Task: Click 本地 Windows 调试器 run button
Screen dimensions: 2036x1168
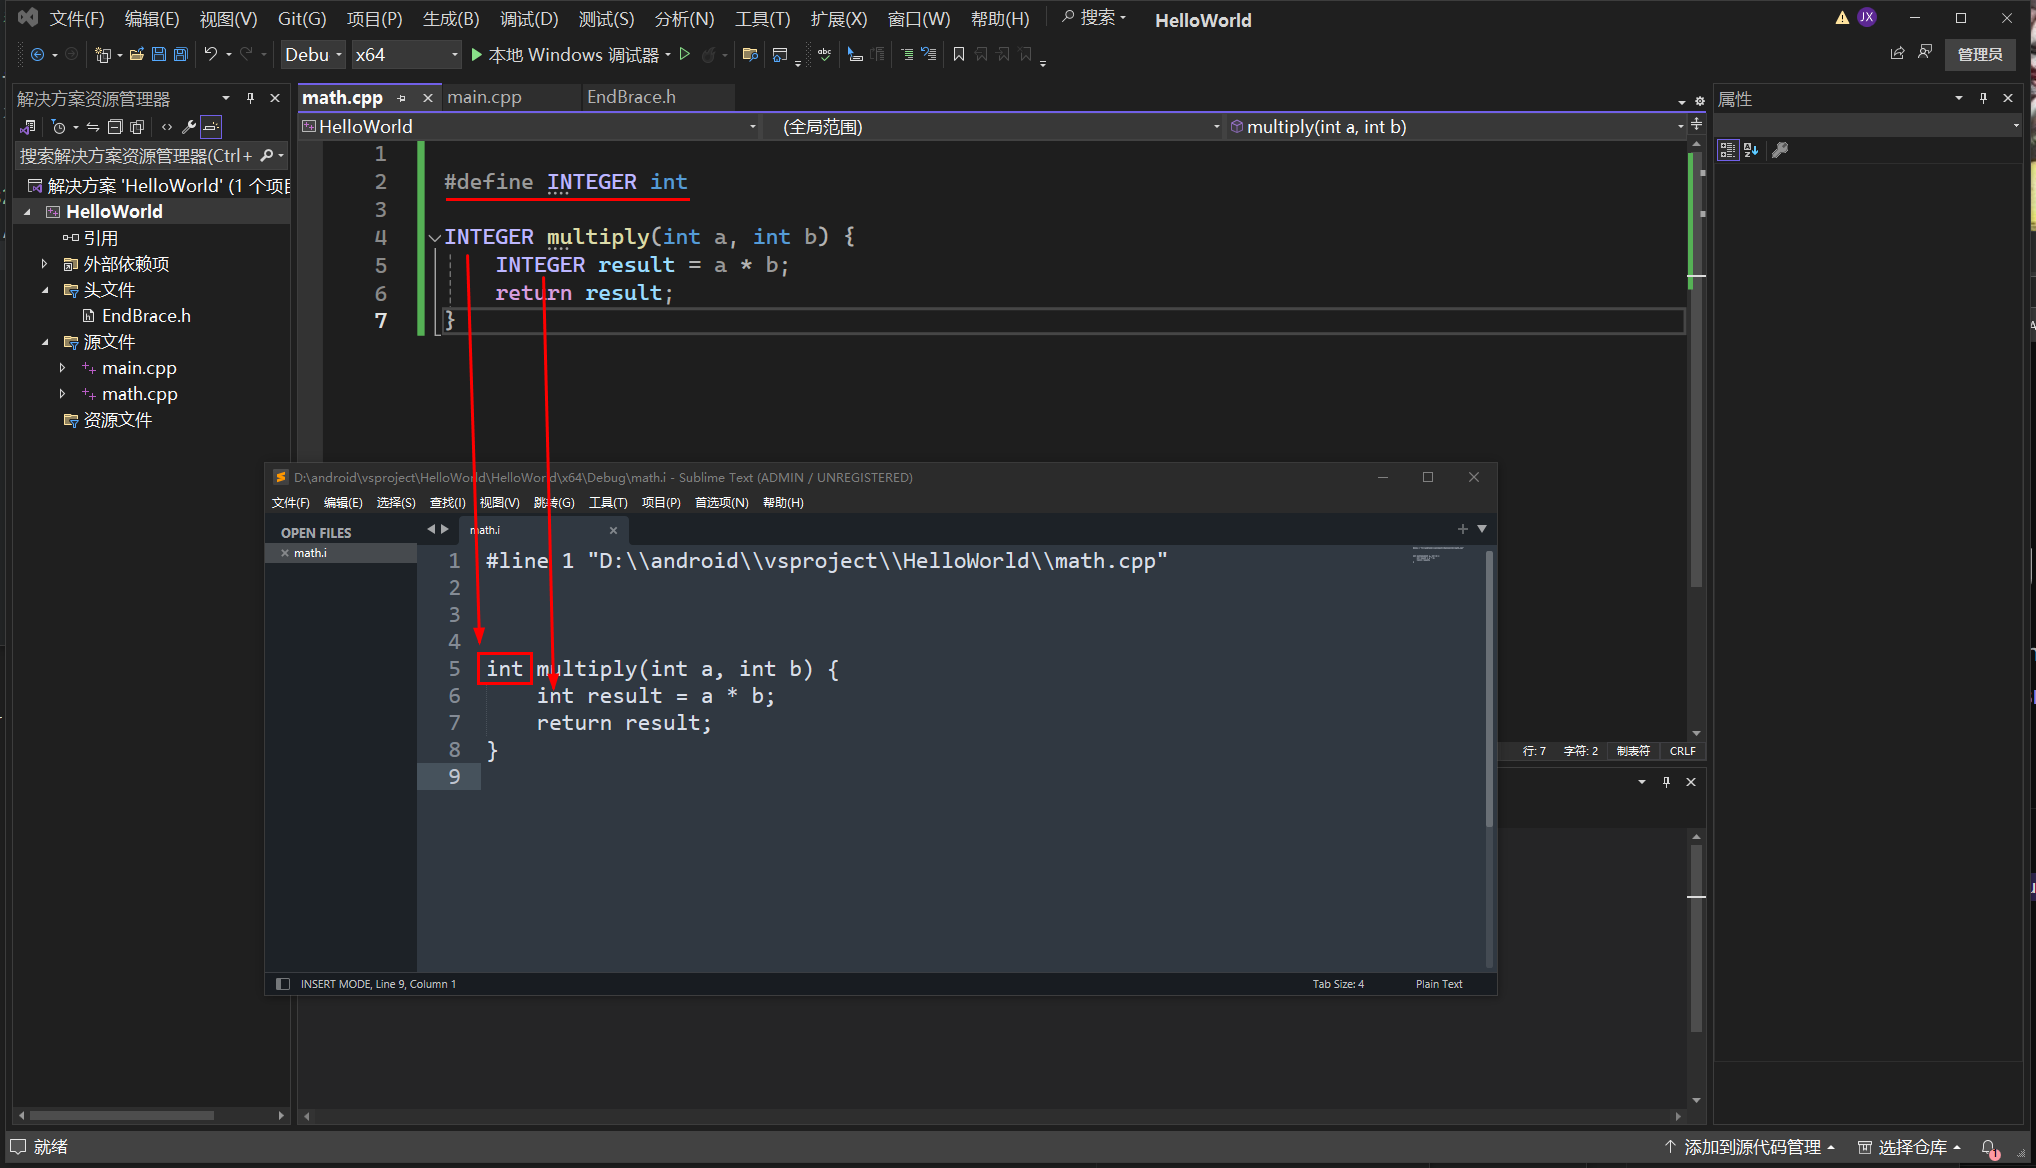Action: pos(566,54)
